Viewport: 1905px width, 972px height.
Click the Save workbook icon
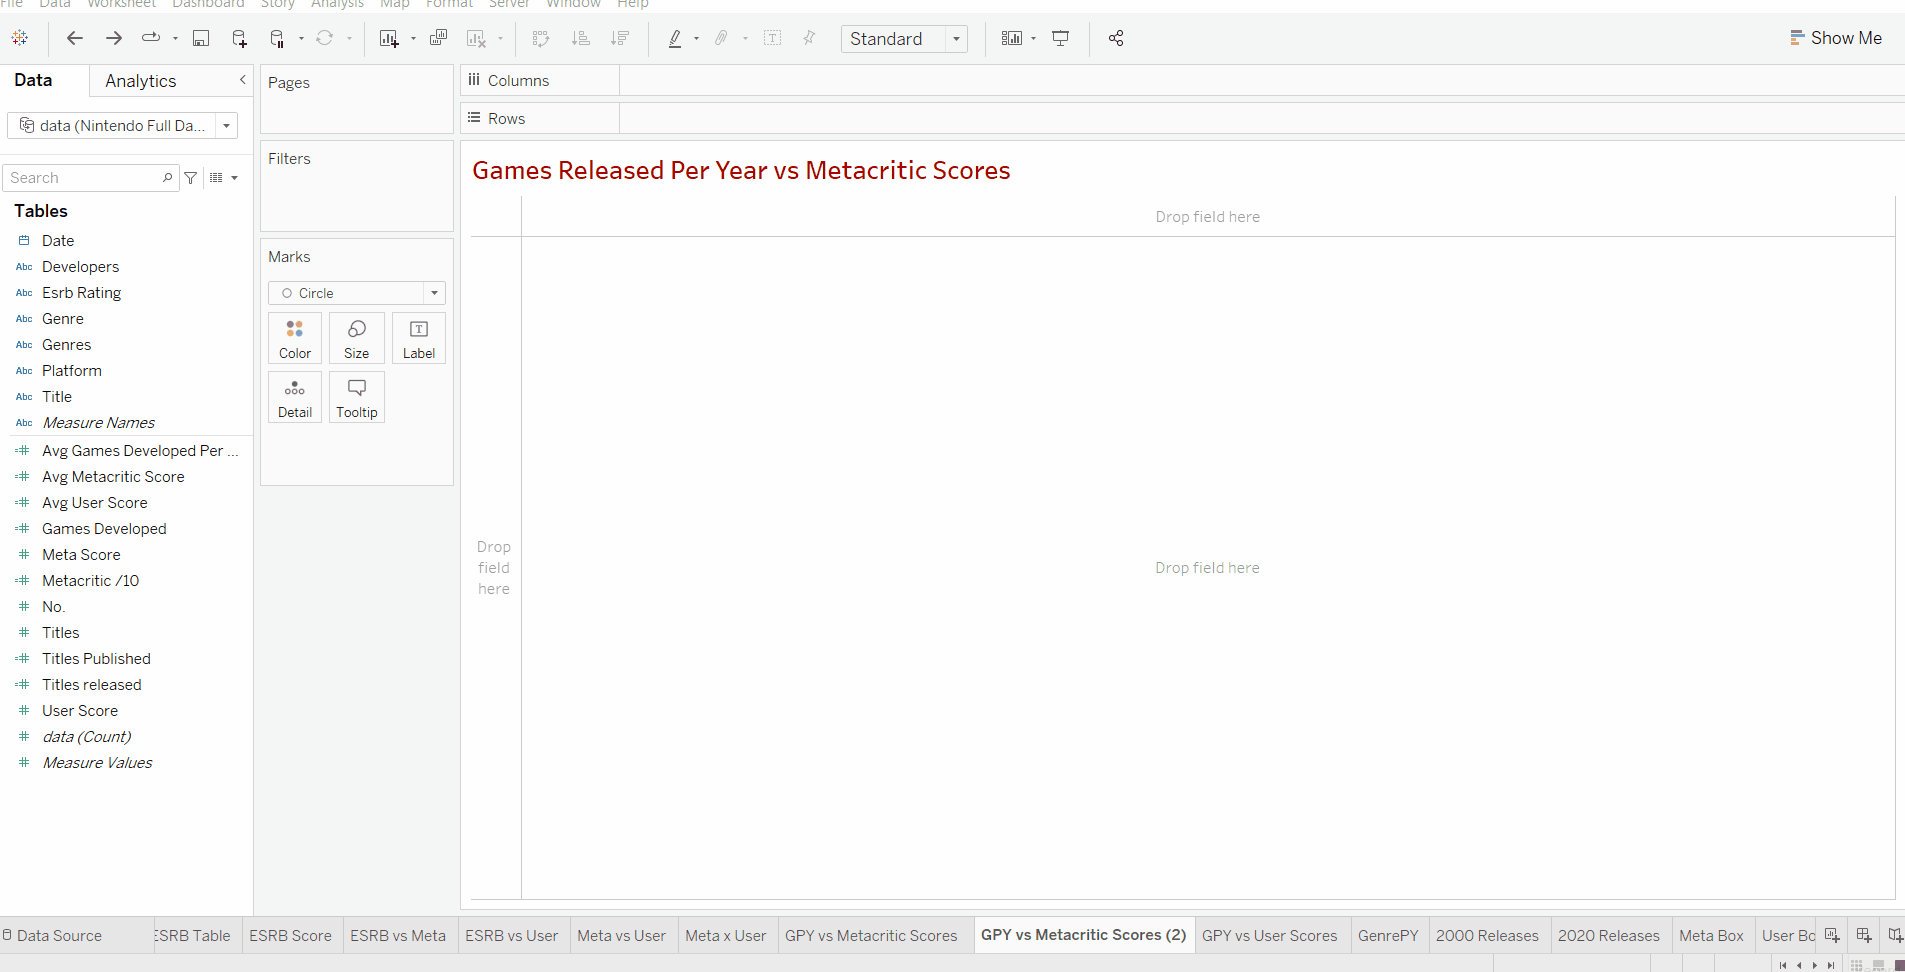pyautogui.click(x=201, y=38)
